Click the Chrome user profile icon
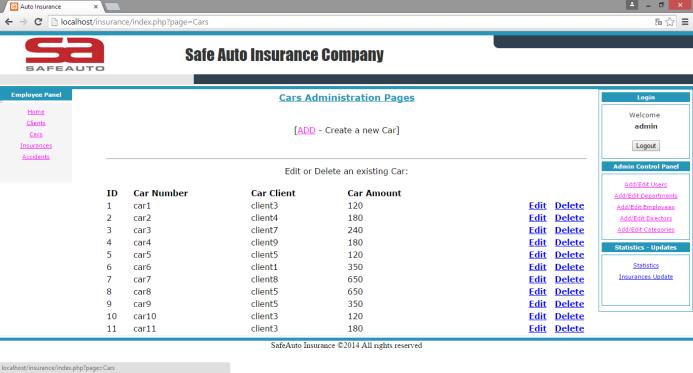 pyautogui.click(x=632, y=5)
